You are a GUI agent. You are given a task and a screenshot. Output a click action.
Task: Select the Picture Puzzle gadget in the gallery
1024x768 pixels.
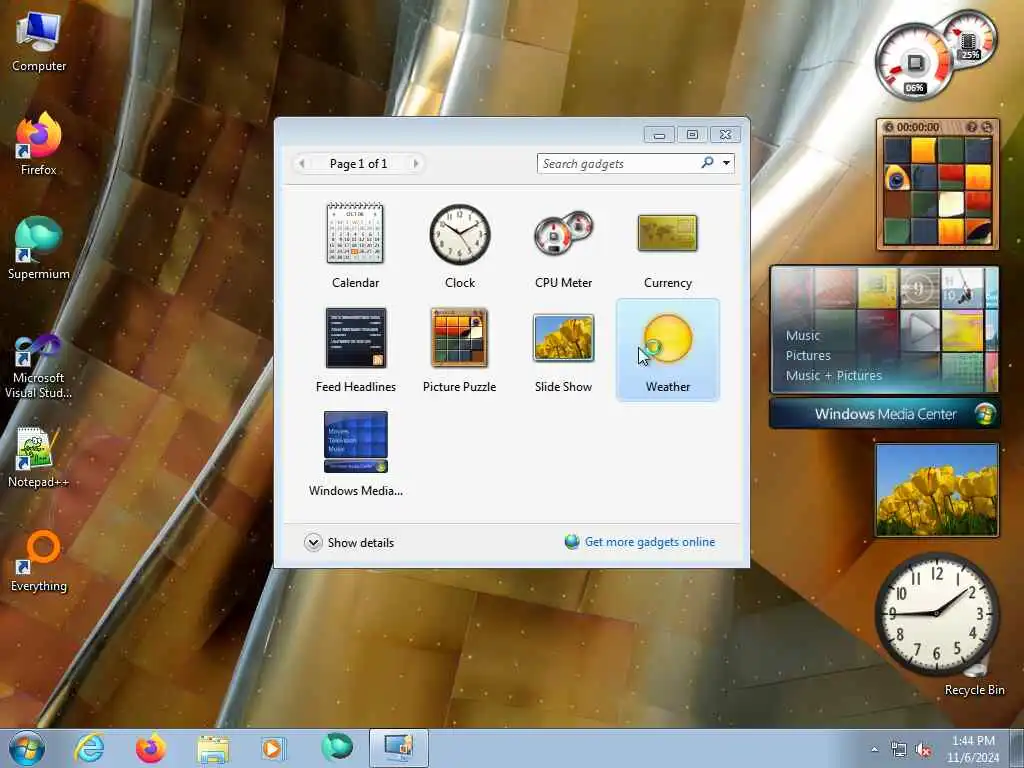460,350
